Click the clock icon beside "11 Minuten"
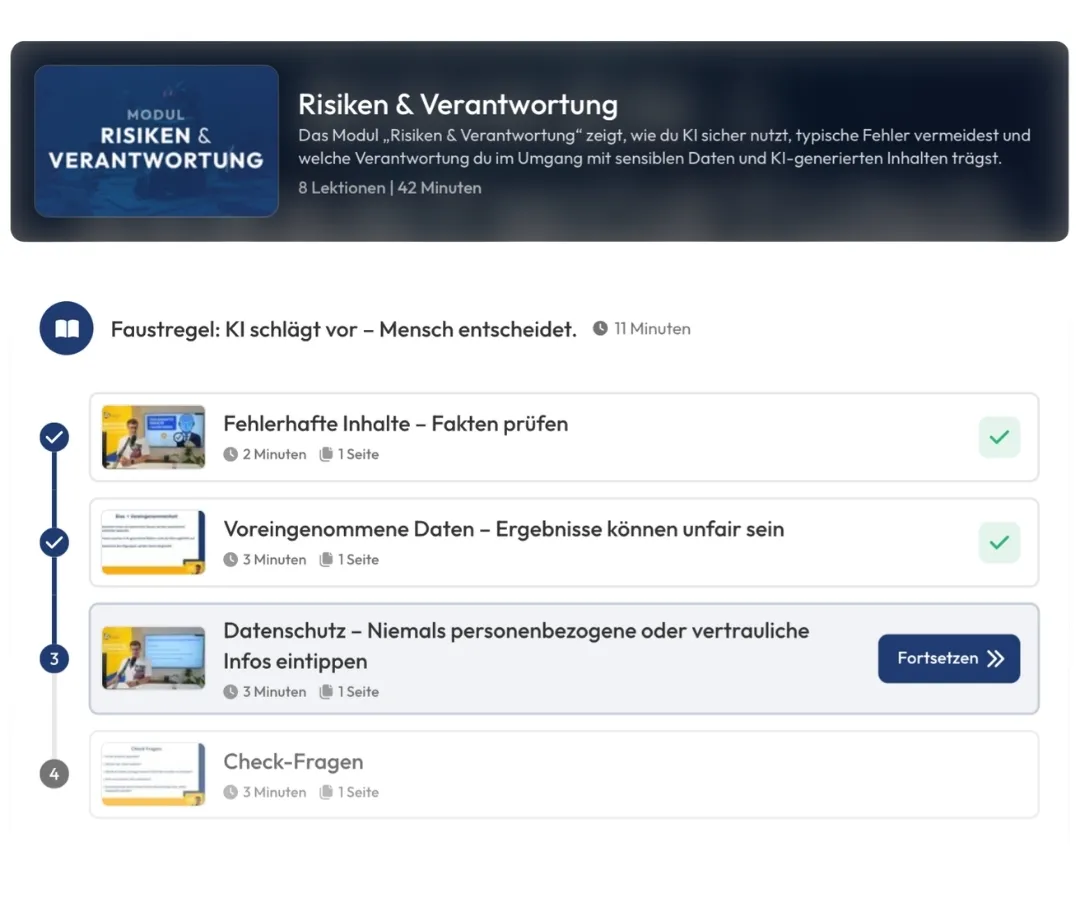1080x900 pixels. point(600,328)
